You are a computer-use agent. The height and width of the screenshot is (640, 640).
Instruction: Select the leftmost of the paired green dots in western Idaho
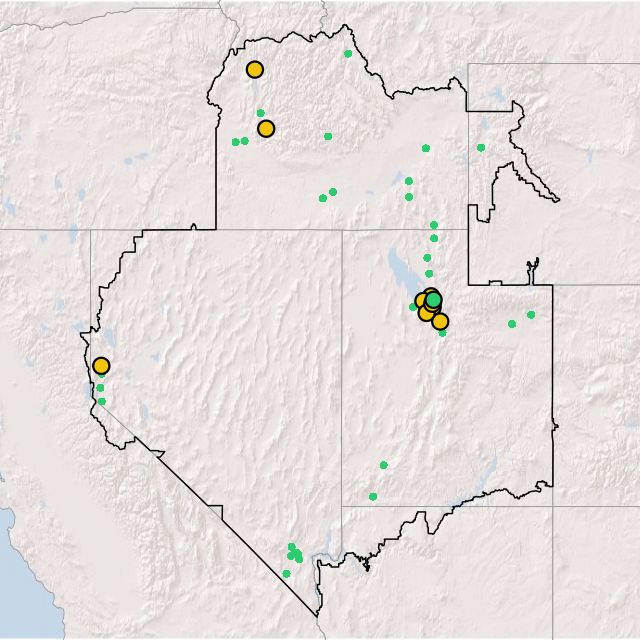pos(235,142)
